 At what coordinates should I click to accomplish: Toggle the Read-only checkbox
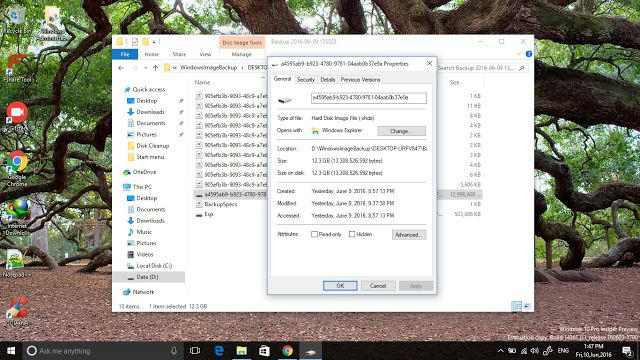pyautogui.click(x=314, y=234)
